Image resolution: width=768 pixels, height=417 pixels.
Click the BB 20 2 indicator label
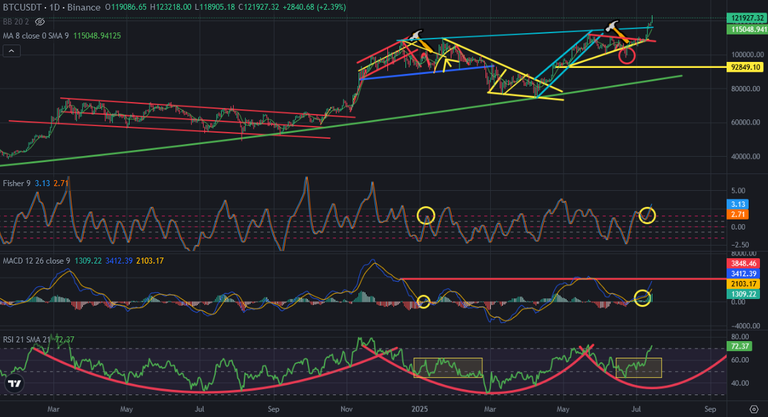pos(16,22)
